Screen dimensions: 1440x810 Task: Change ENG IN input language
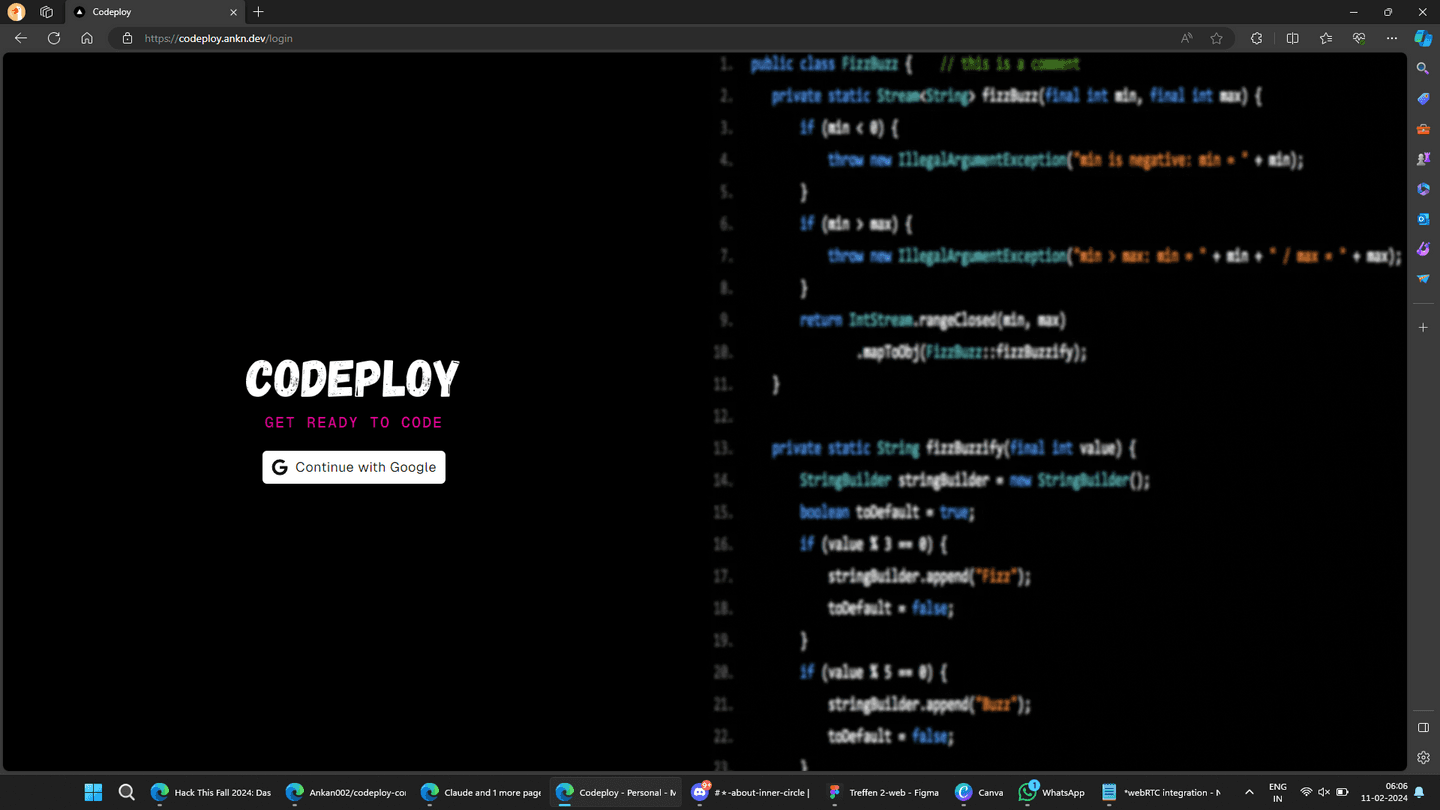click(1278, 792)
